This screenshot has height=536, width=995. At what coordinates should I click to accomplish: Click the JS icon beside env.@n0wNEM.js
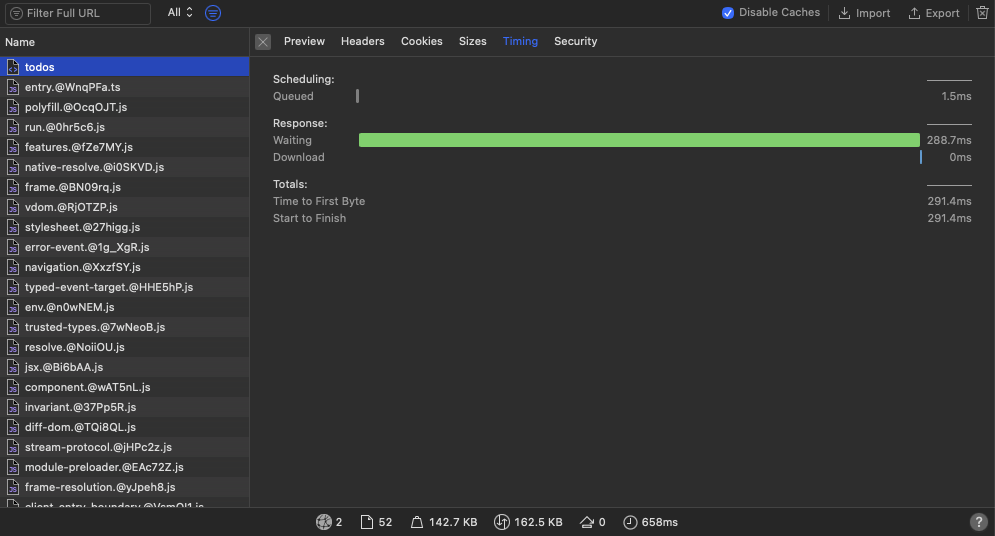tap(13, 307)
